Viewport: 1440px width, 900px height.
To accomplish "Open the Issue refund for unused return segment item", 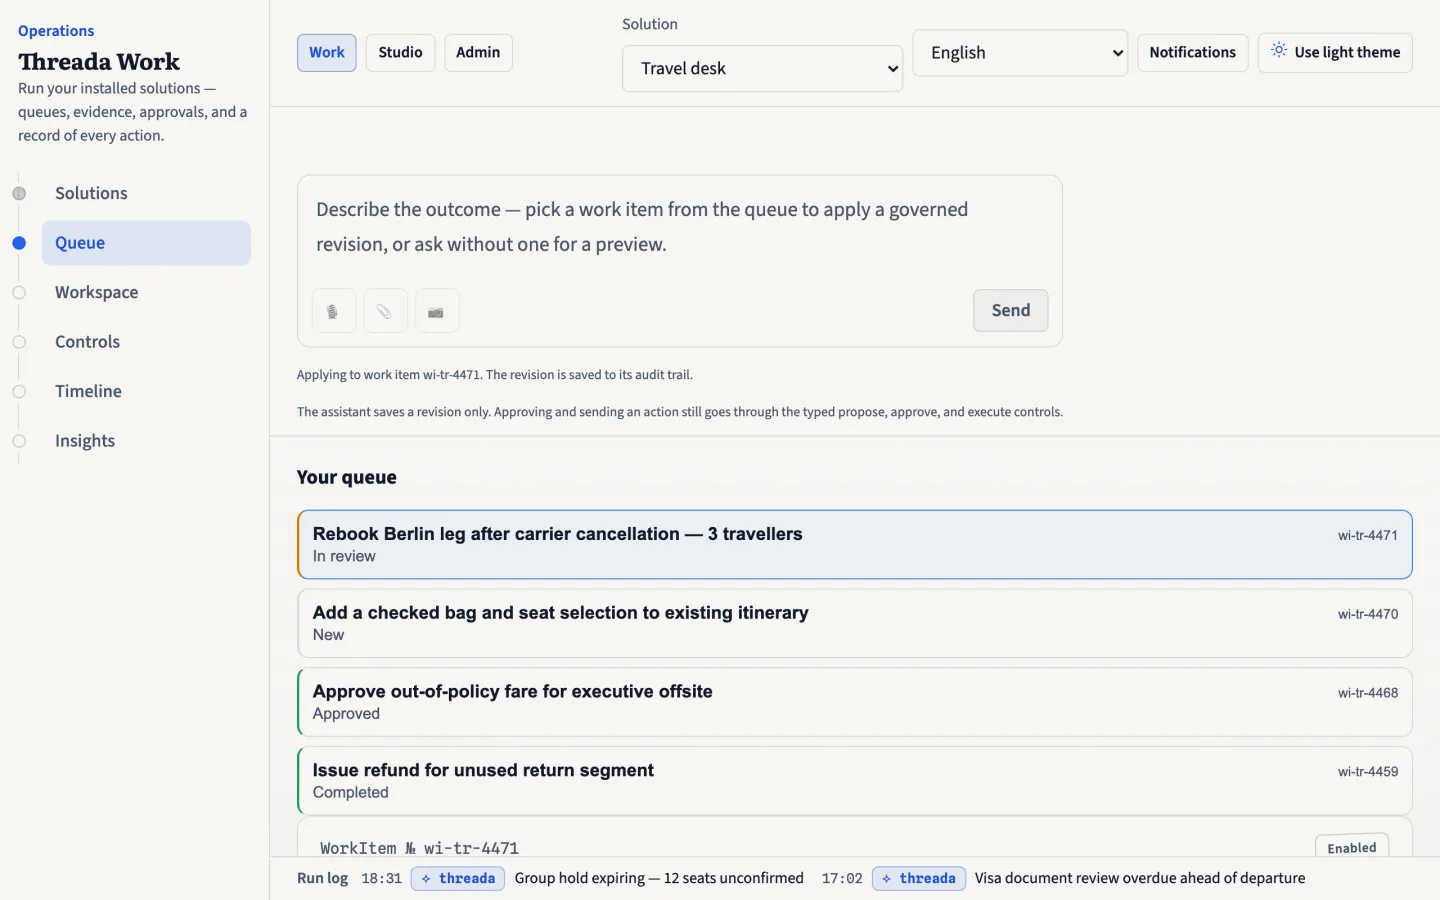I will pos(855,781).
